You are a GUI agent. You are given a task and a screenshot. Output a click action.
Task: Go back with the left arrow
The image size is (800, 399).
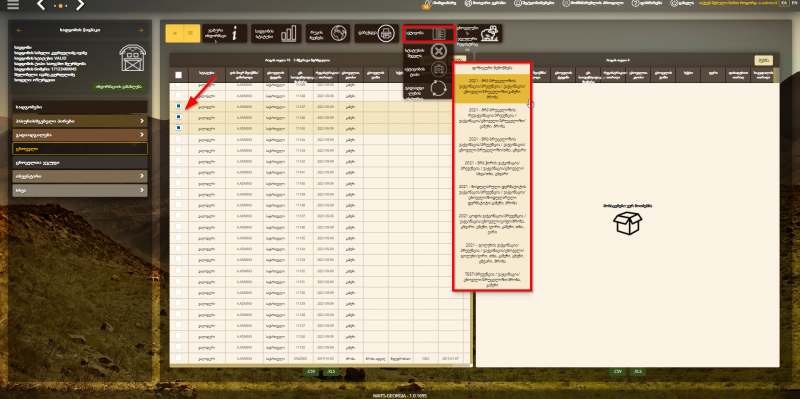click(x=42, y=6)
